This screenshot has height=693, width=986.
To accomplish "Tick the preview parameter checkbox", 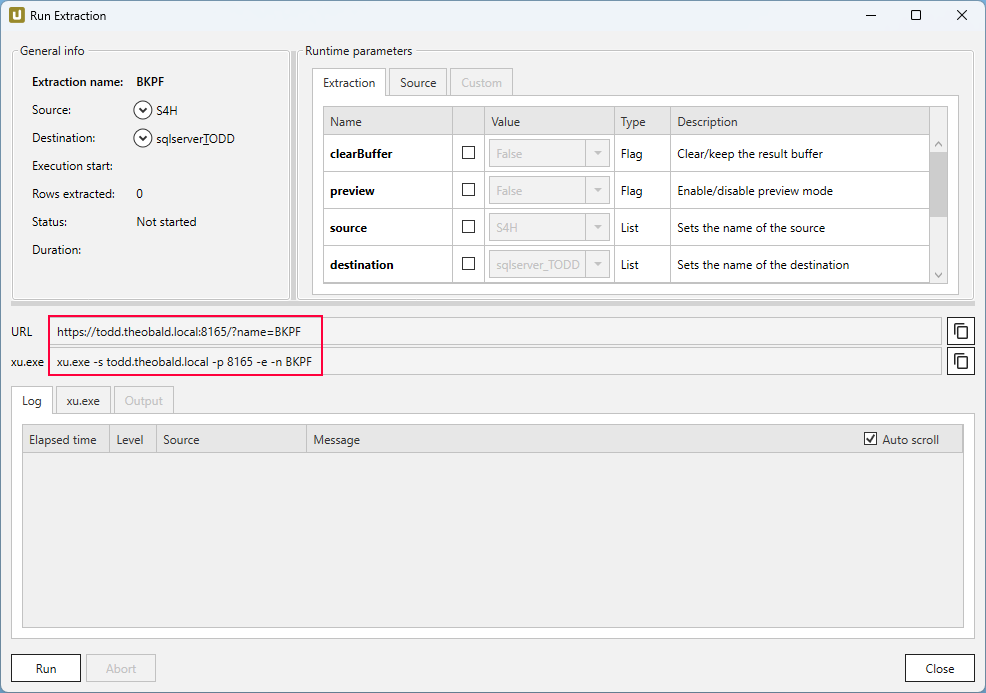I will (468, 190).
